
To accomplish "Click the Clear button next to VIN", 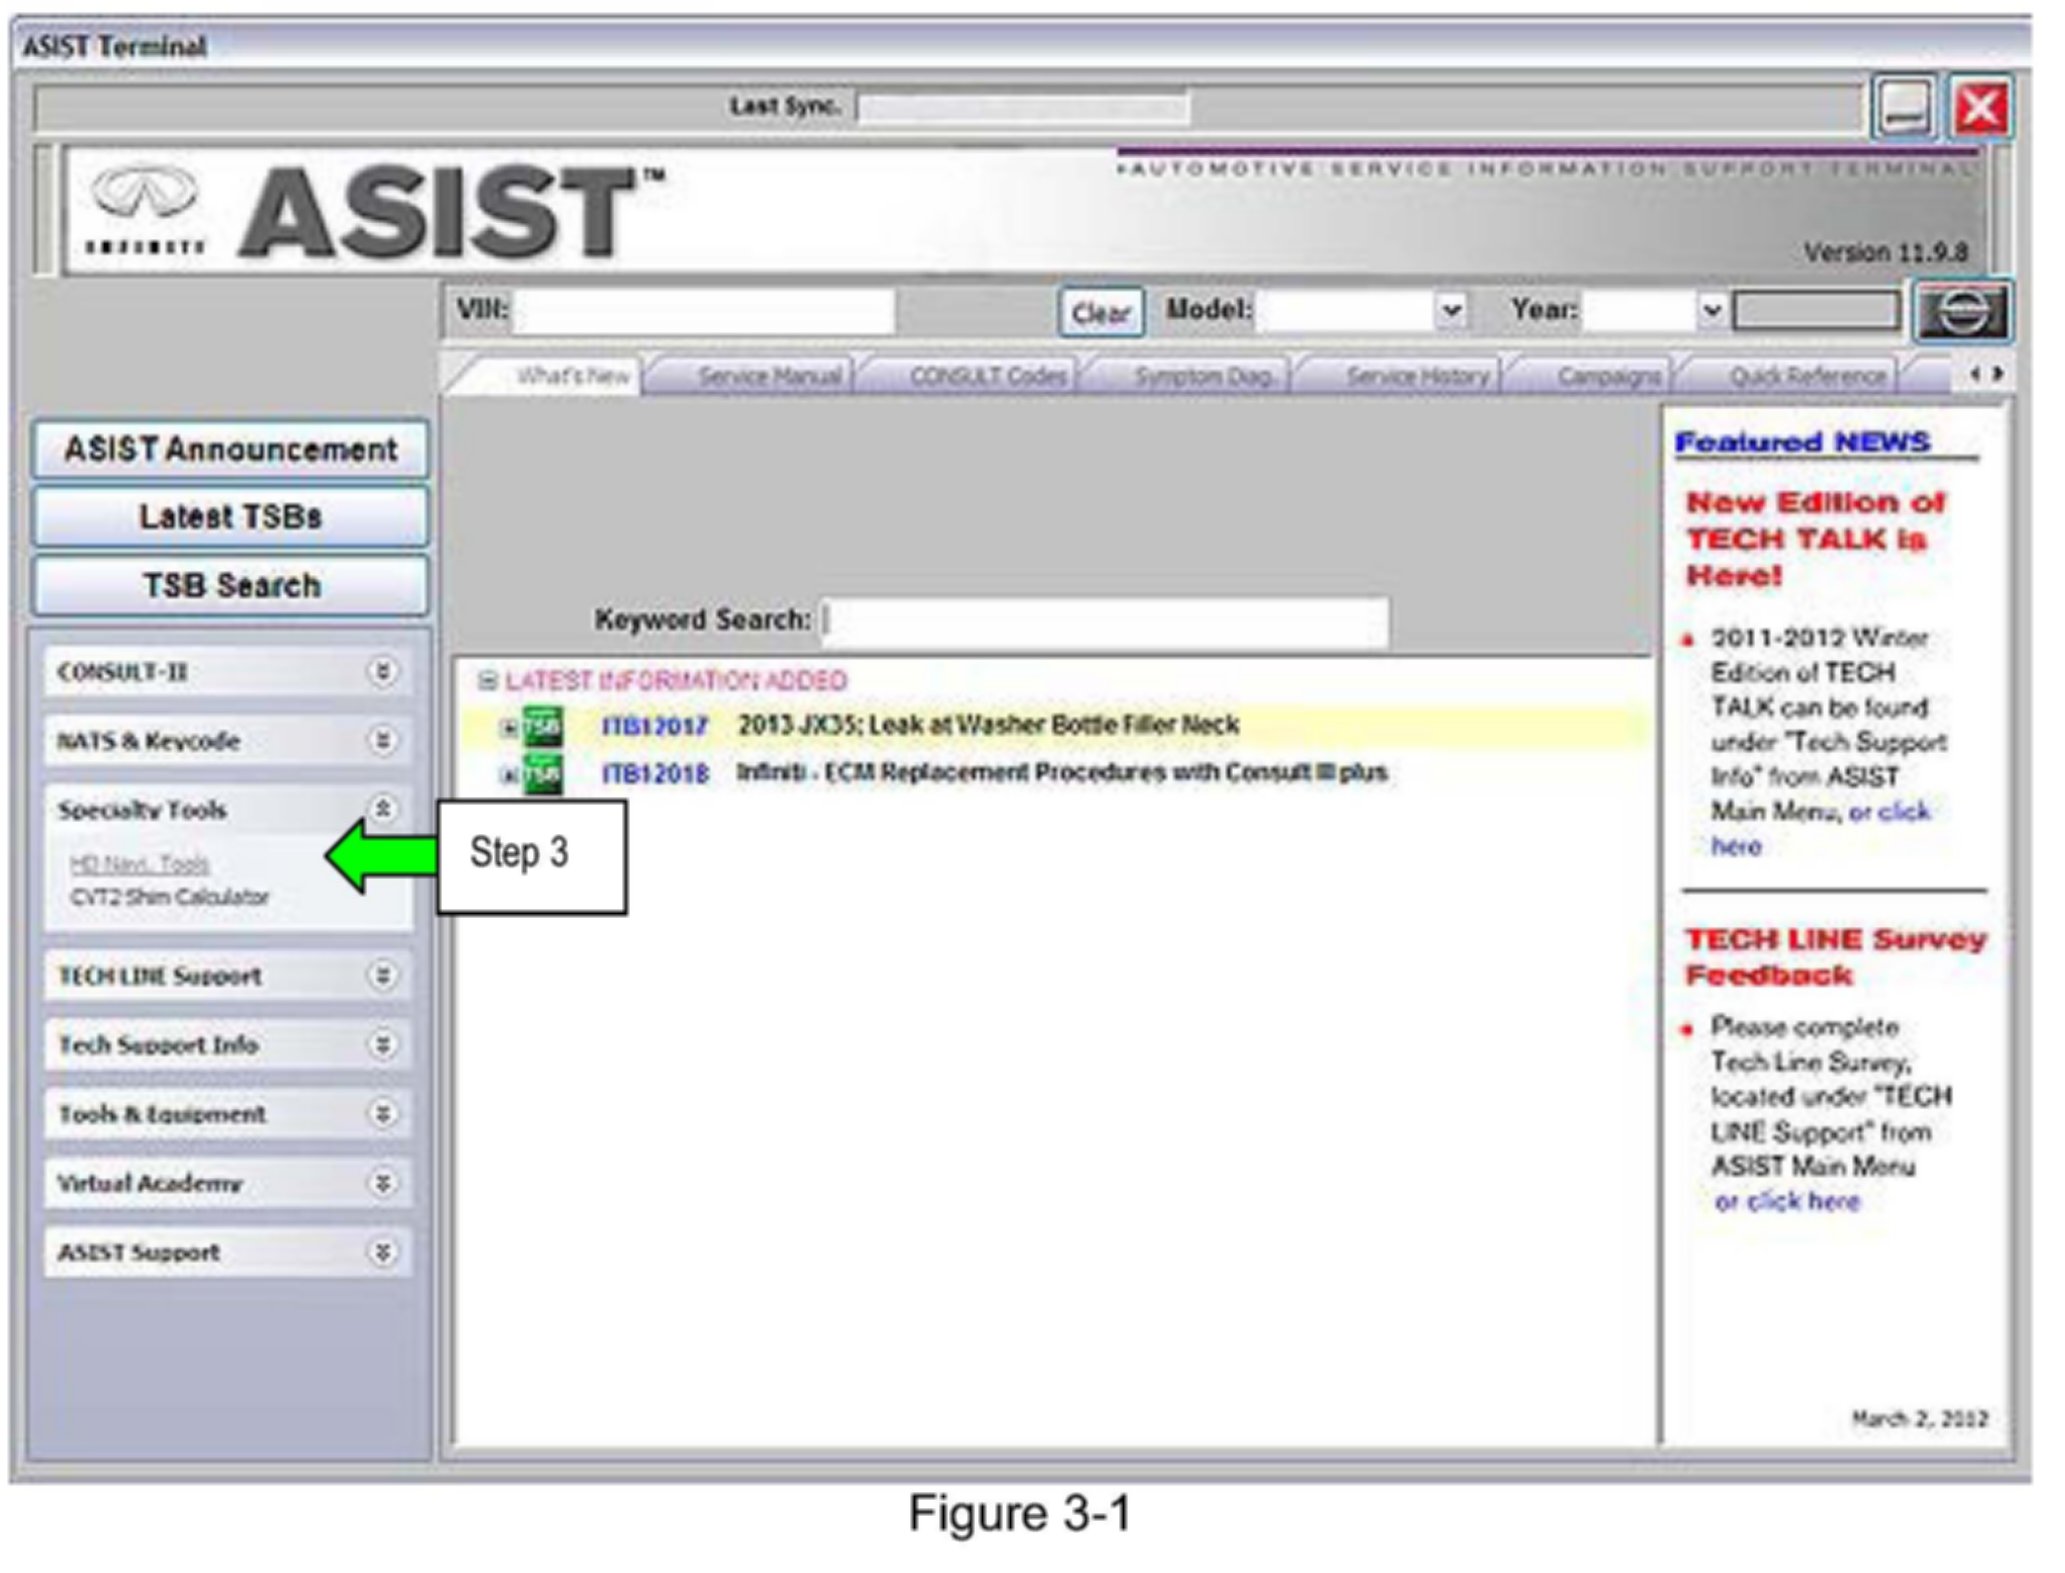I will coord(1100,313).
